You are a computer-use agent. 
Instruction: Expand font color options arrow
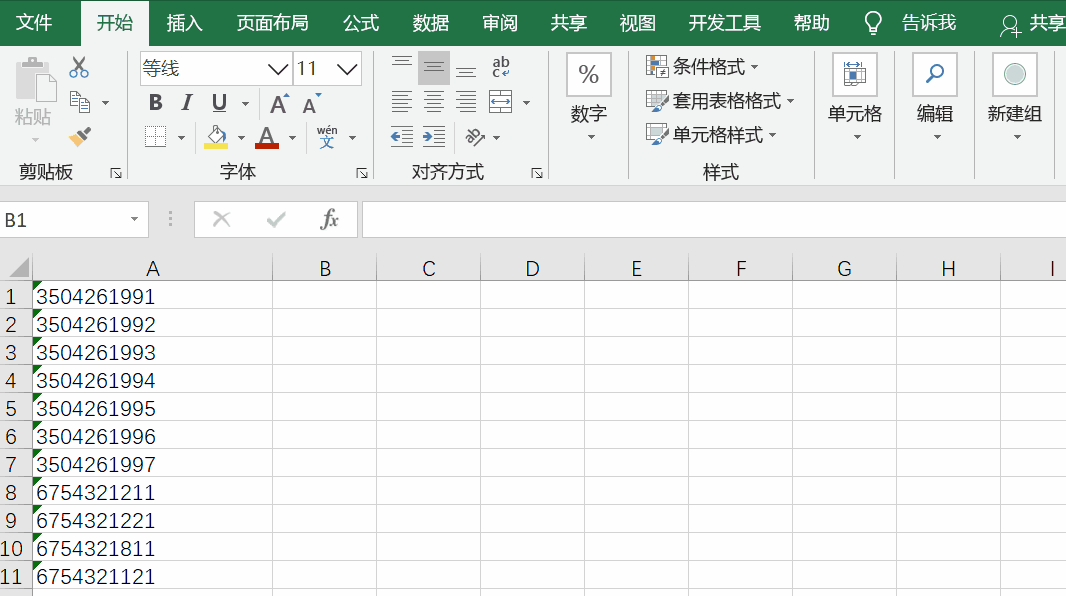pos(292,138)
